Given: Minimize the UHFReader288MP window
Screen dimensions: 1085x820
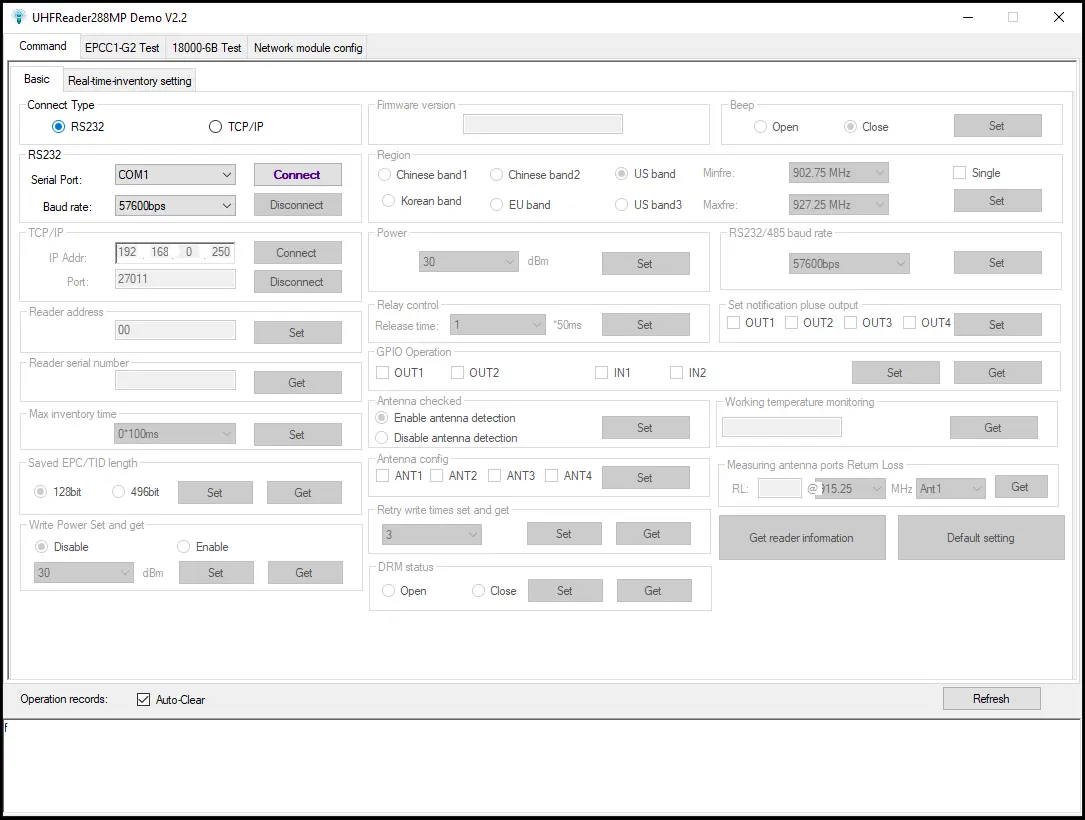Looking at the screenshot, I should pos(967,17).
